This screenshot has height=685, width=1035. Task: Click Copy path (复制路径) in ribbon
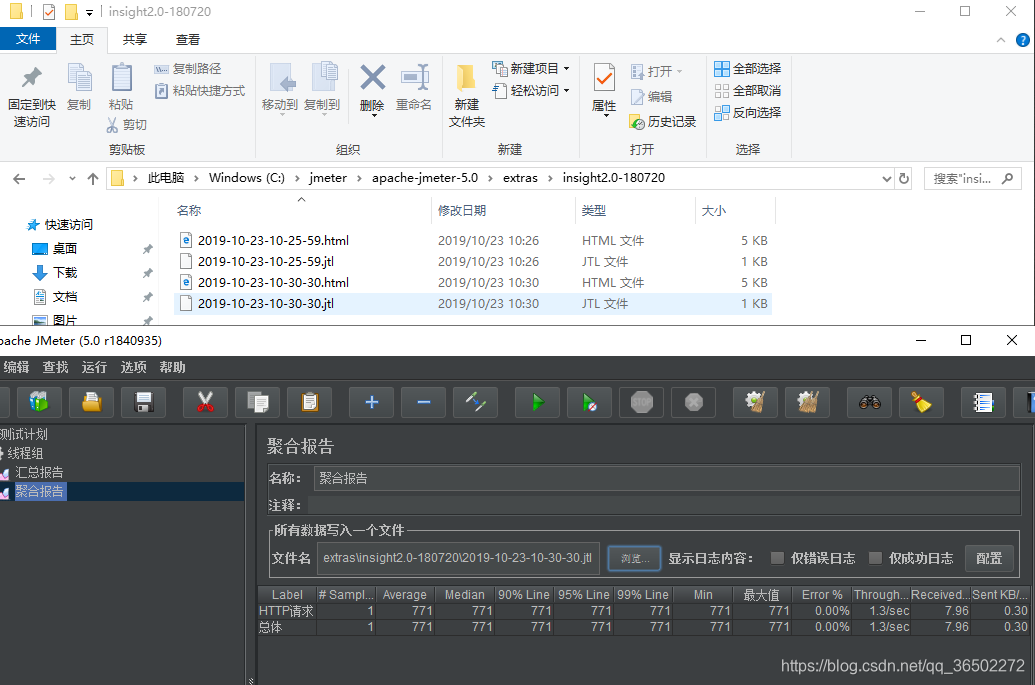(x=188, y=69)
